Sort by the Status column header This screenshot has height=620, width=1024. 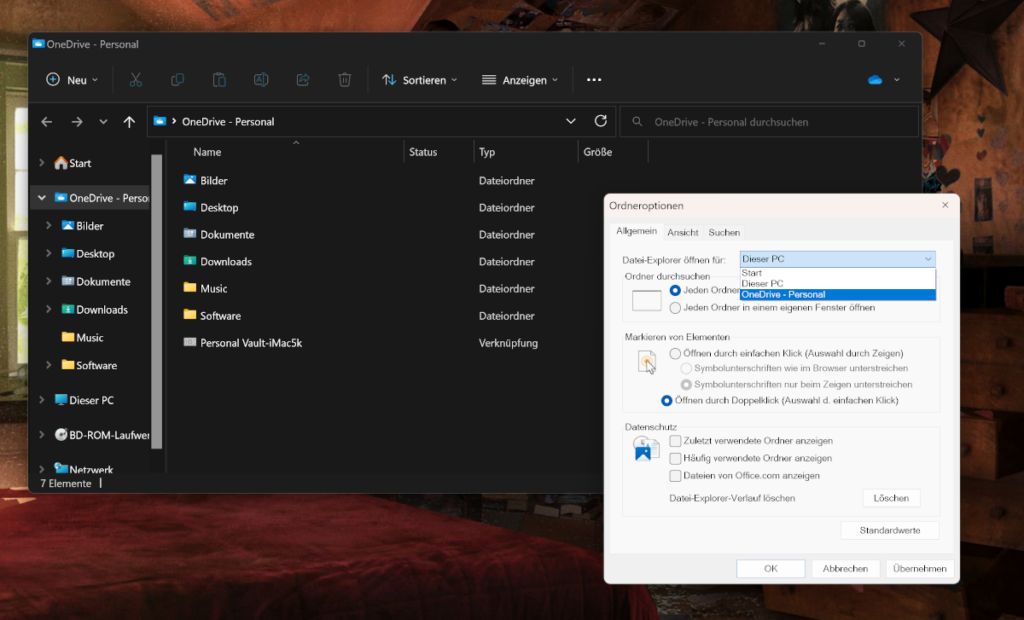(x=423, y=152)
